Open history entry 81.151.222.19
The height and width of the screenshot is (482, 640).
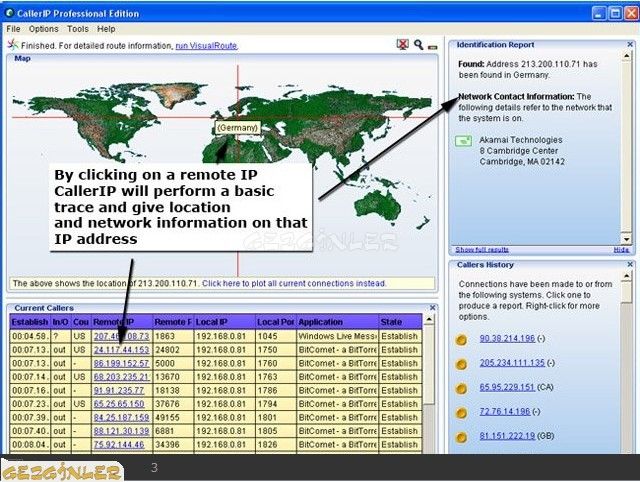point(507,436)
